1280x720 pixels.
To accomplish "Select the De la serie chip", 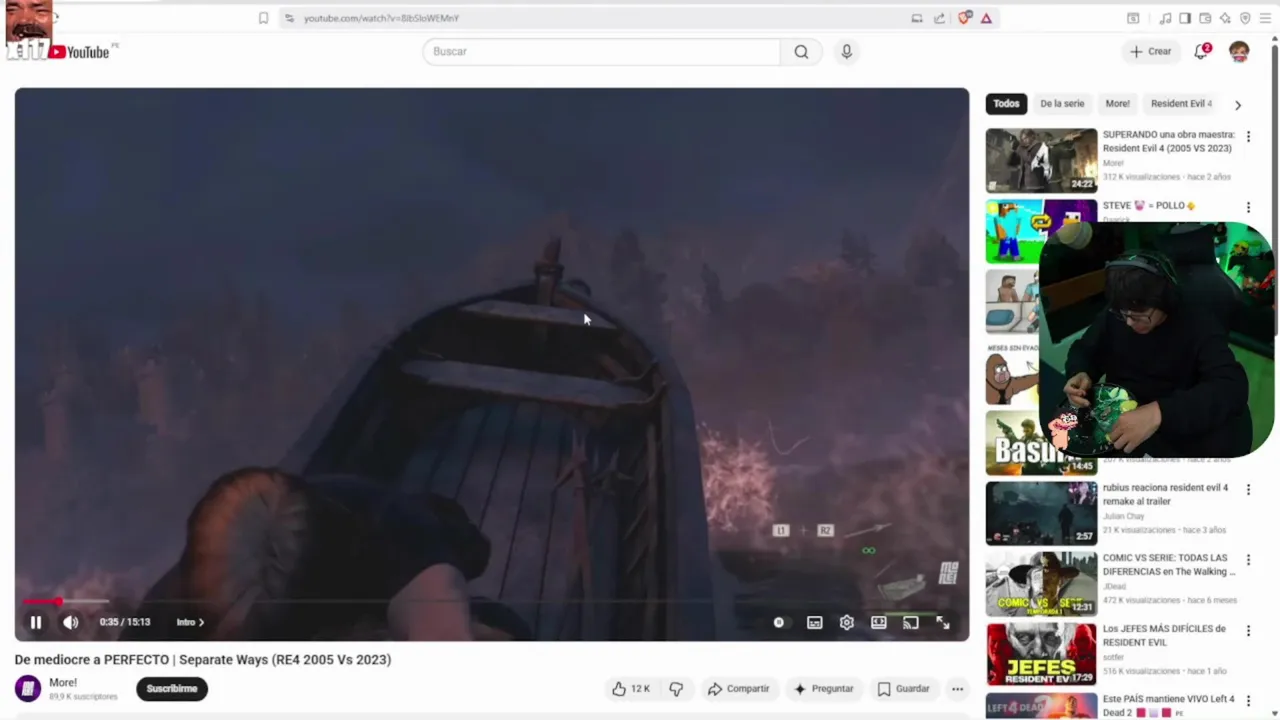I will coord(1062,103).
